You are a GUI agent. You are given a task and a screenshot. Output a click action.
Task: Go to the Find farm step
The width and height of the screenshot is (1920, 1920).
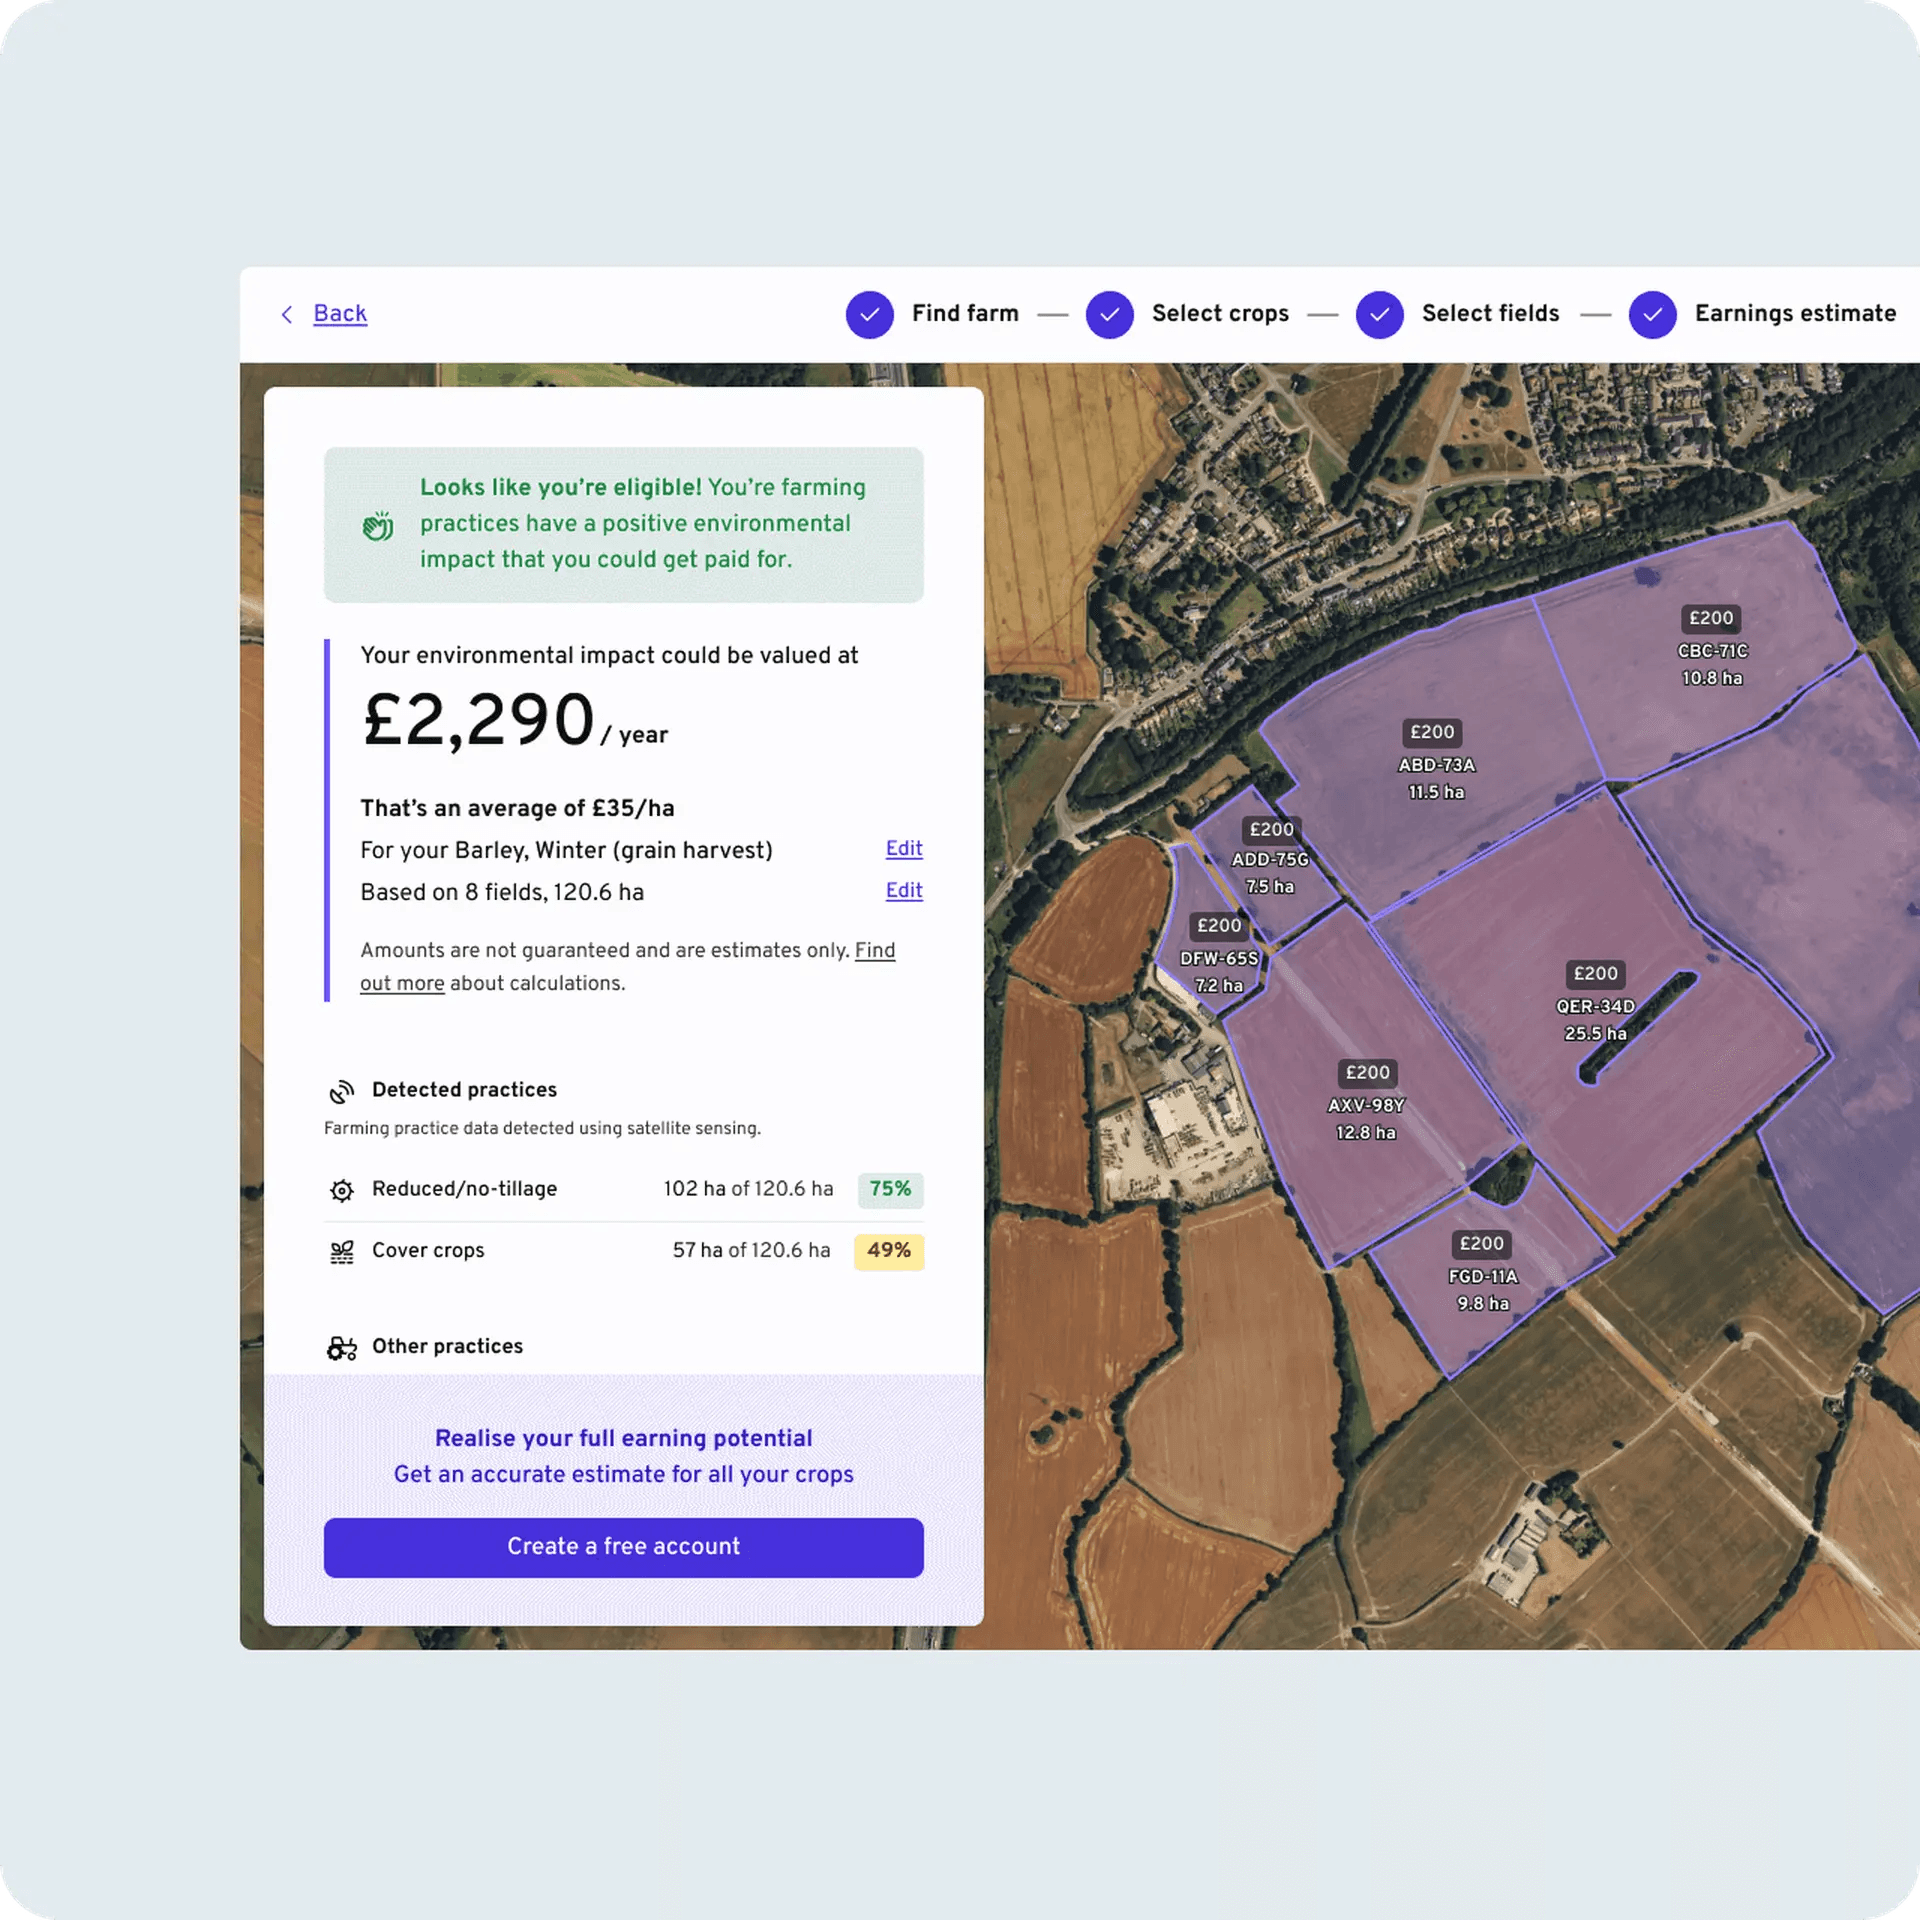pos(964,314)
